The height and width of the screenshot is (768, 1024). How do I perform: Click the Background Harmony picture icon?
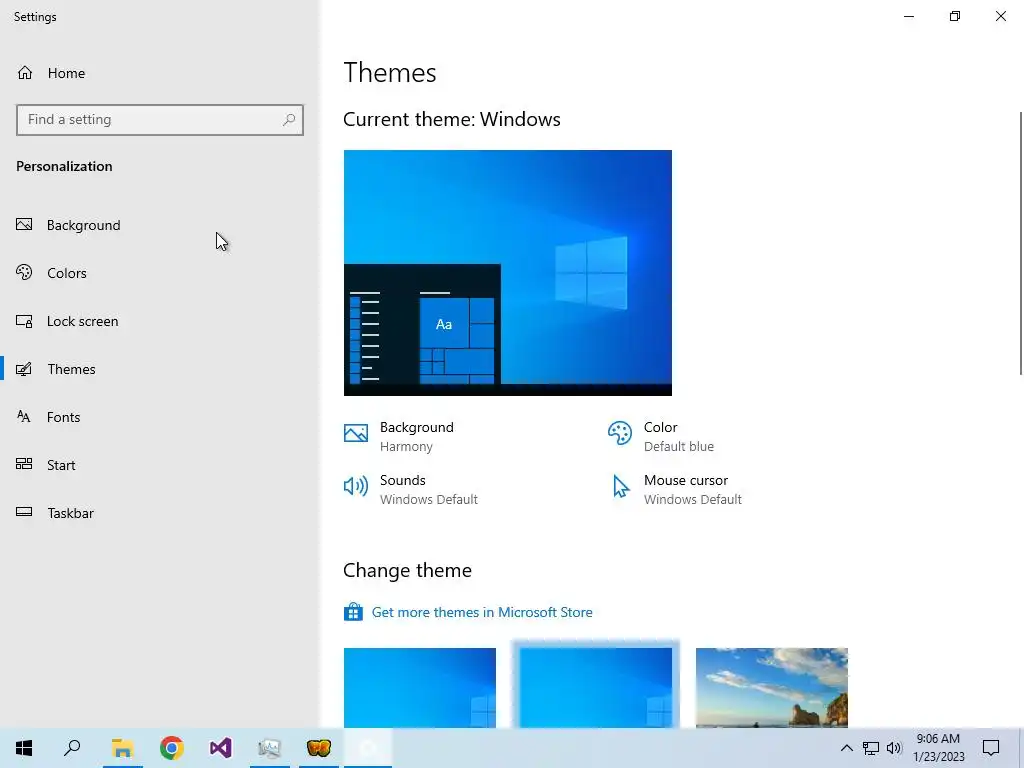[356, 433]
